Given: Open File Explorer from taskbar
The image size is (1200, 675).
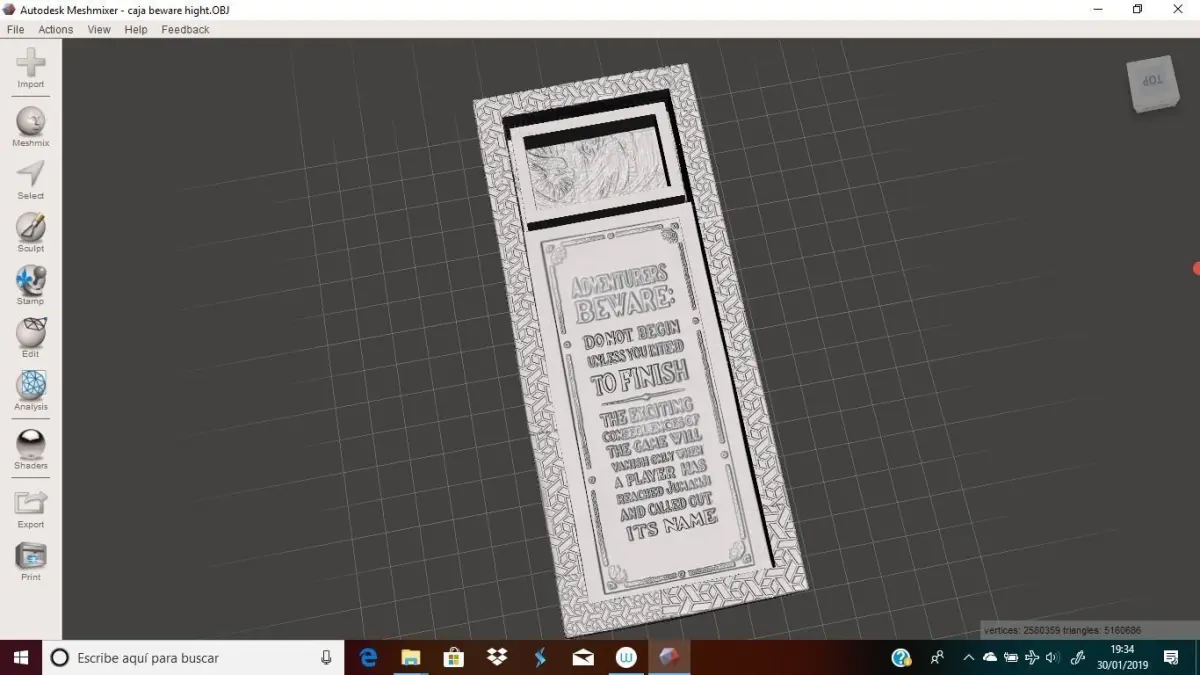Looking at the screenshot, I should click(x=410, y=657).
